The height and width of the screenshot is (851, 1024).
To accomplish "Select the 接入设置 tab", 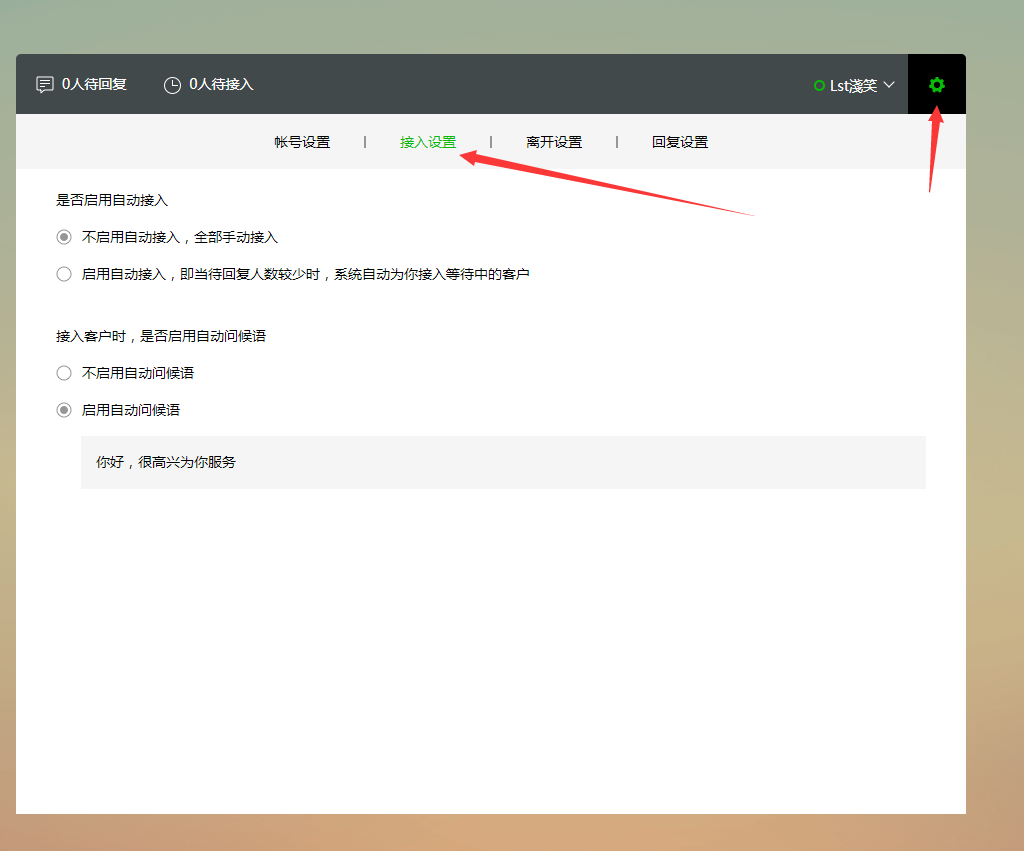I will pos(428,142).
